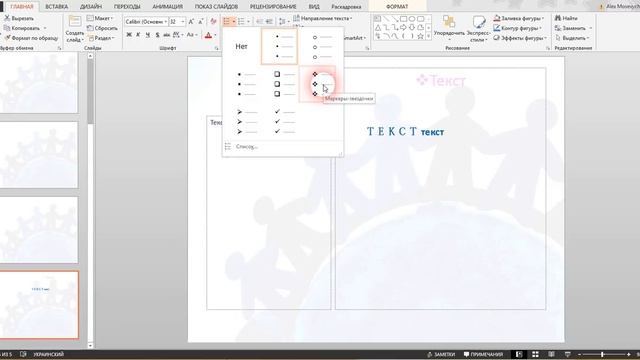The width and height of the screenshot is (640, 360).
Task: Toggle bold (Ж) formatting
Action: coord(129,35)
